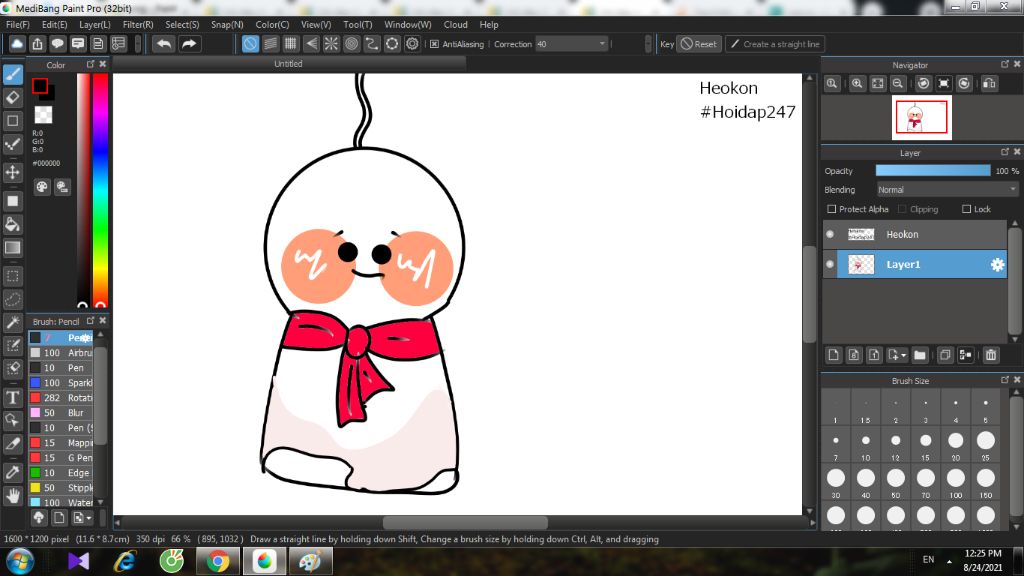Open Internet Explorer from taskbar
This screenshot has width=1024, height=576.
(125, 561)
